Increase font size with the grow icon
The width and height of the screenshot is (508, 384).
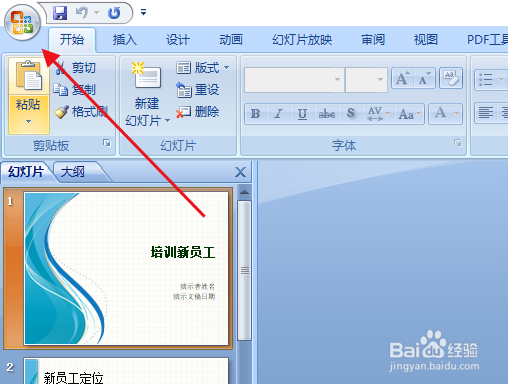click(x=402, y=79)
